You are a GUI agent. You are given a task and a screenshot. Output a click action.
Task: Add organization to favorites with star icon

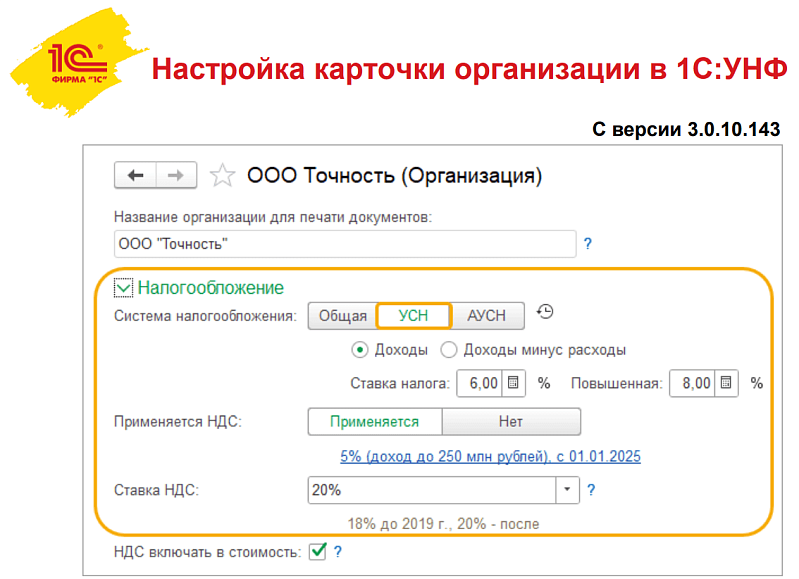[223, 176]
